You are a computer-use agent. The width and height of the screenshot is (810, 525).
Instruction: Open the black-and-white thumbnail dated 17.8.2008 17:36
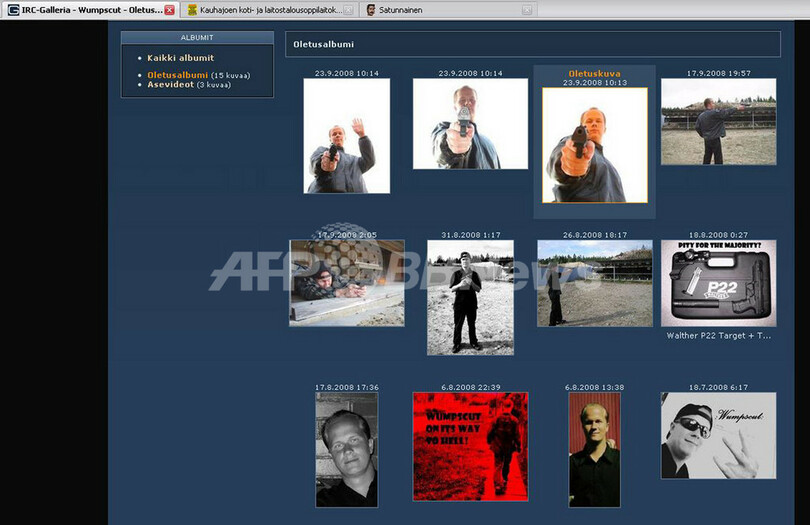(x=346, y=449)
